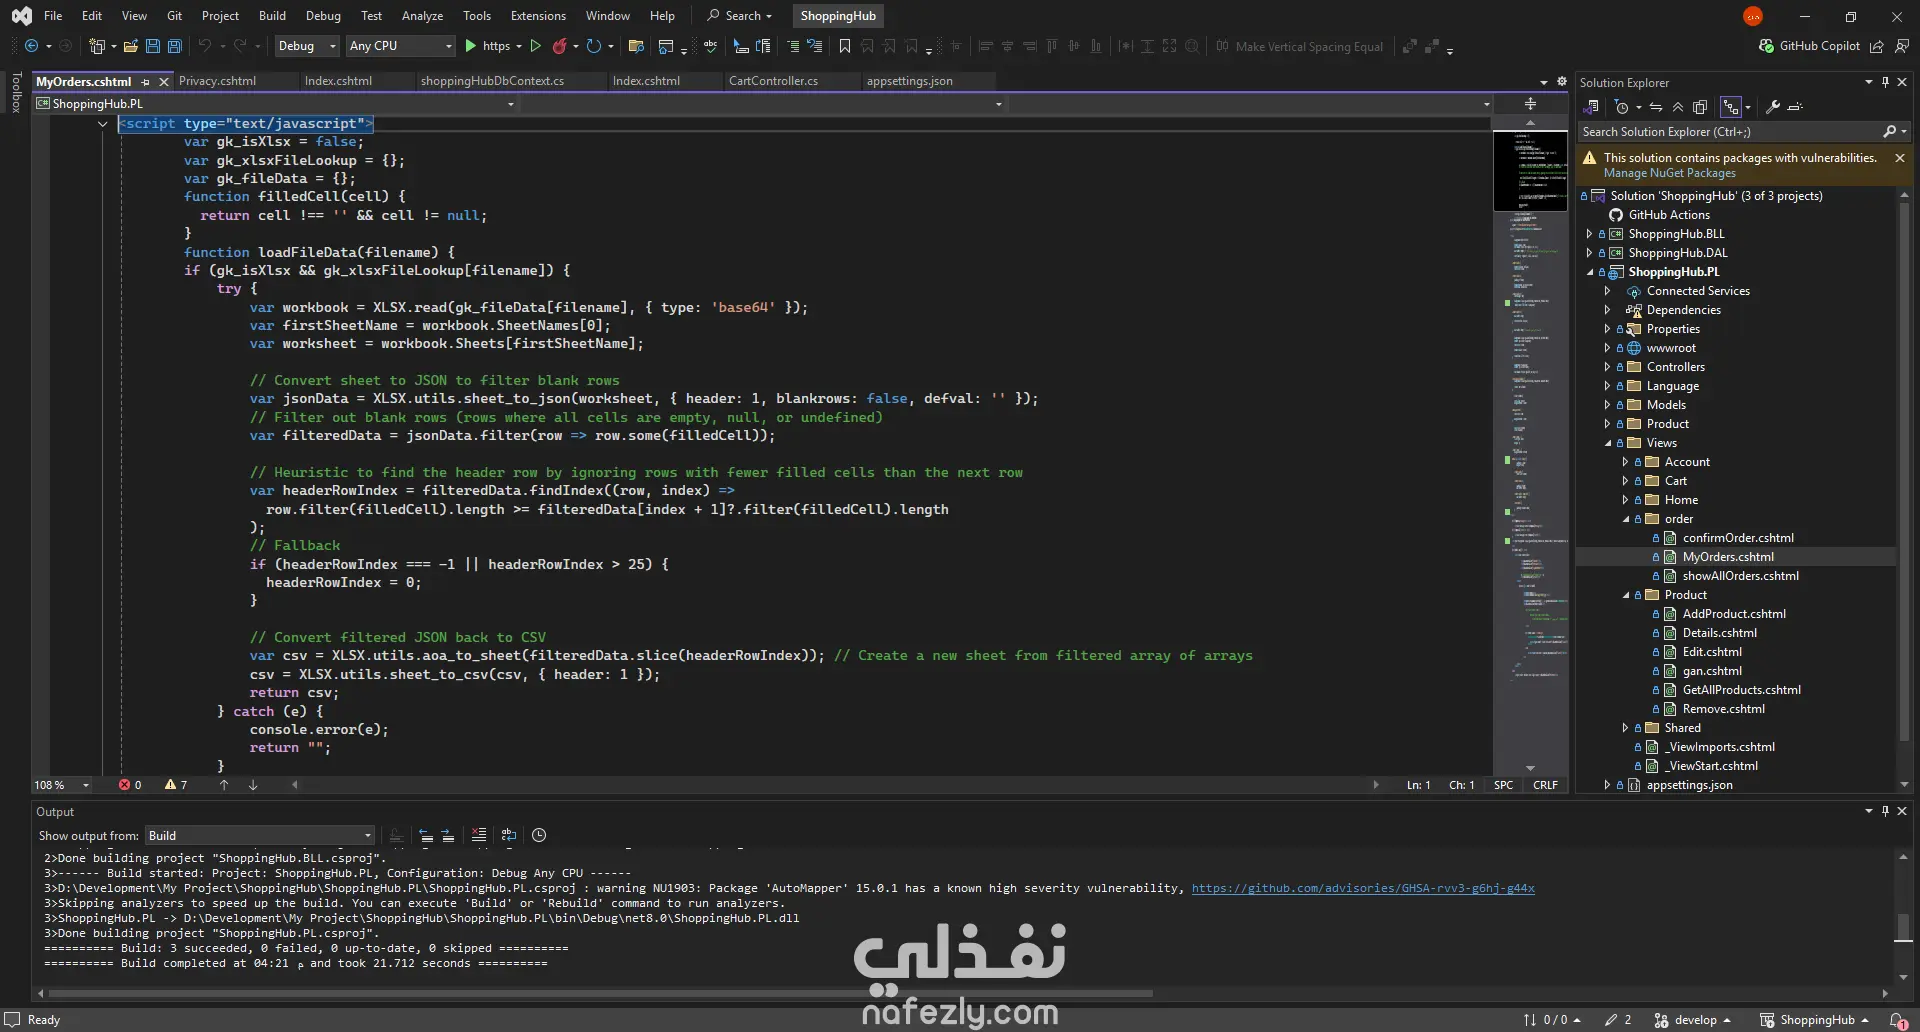1920x1032 pixels.
Task: Open the Show output from Build dropdown
Action: (260, 835)
